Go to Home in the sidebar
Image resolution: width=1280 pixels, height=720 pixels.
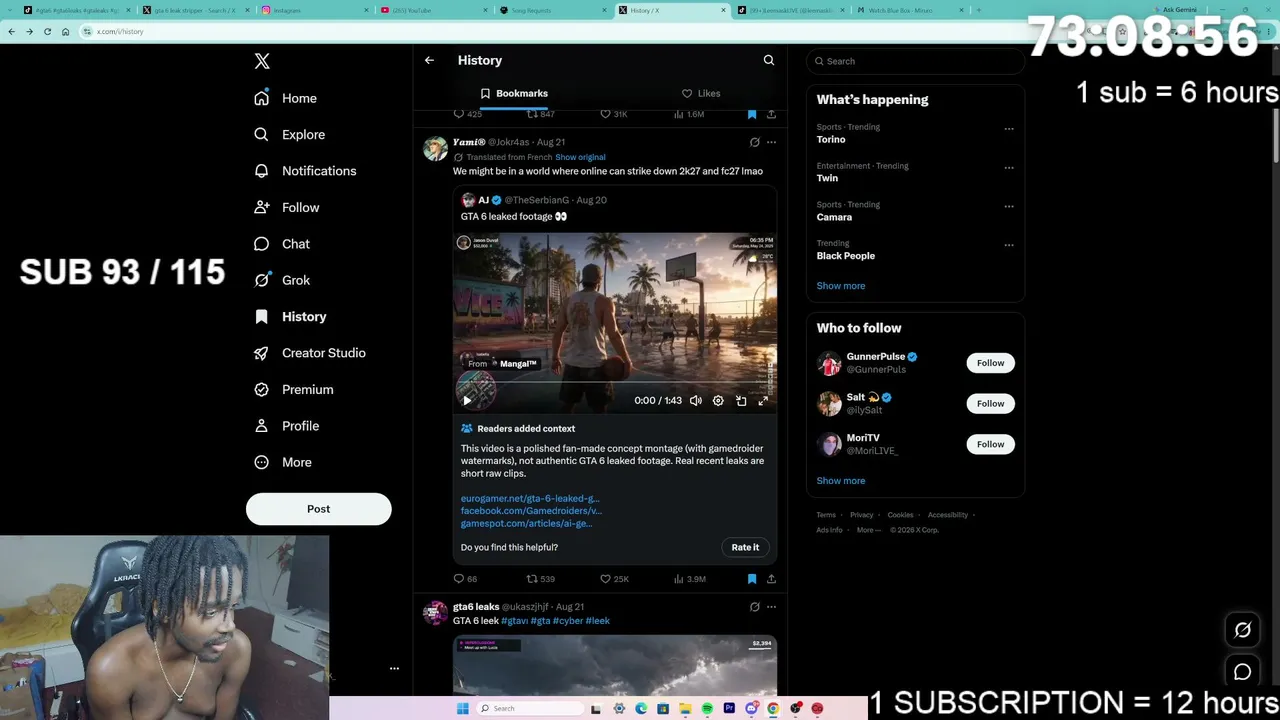285,98
